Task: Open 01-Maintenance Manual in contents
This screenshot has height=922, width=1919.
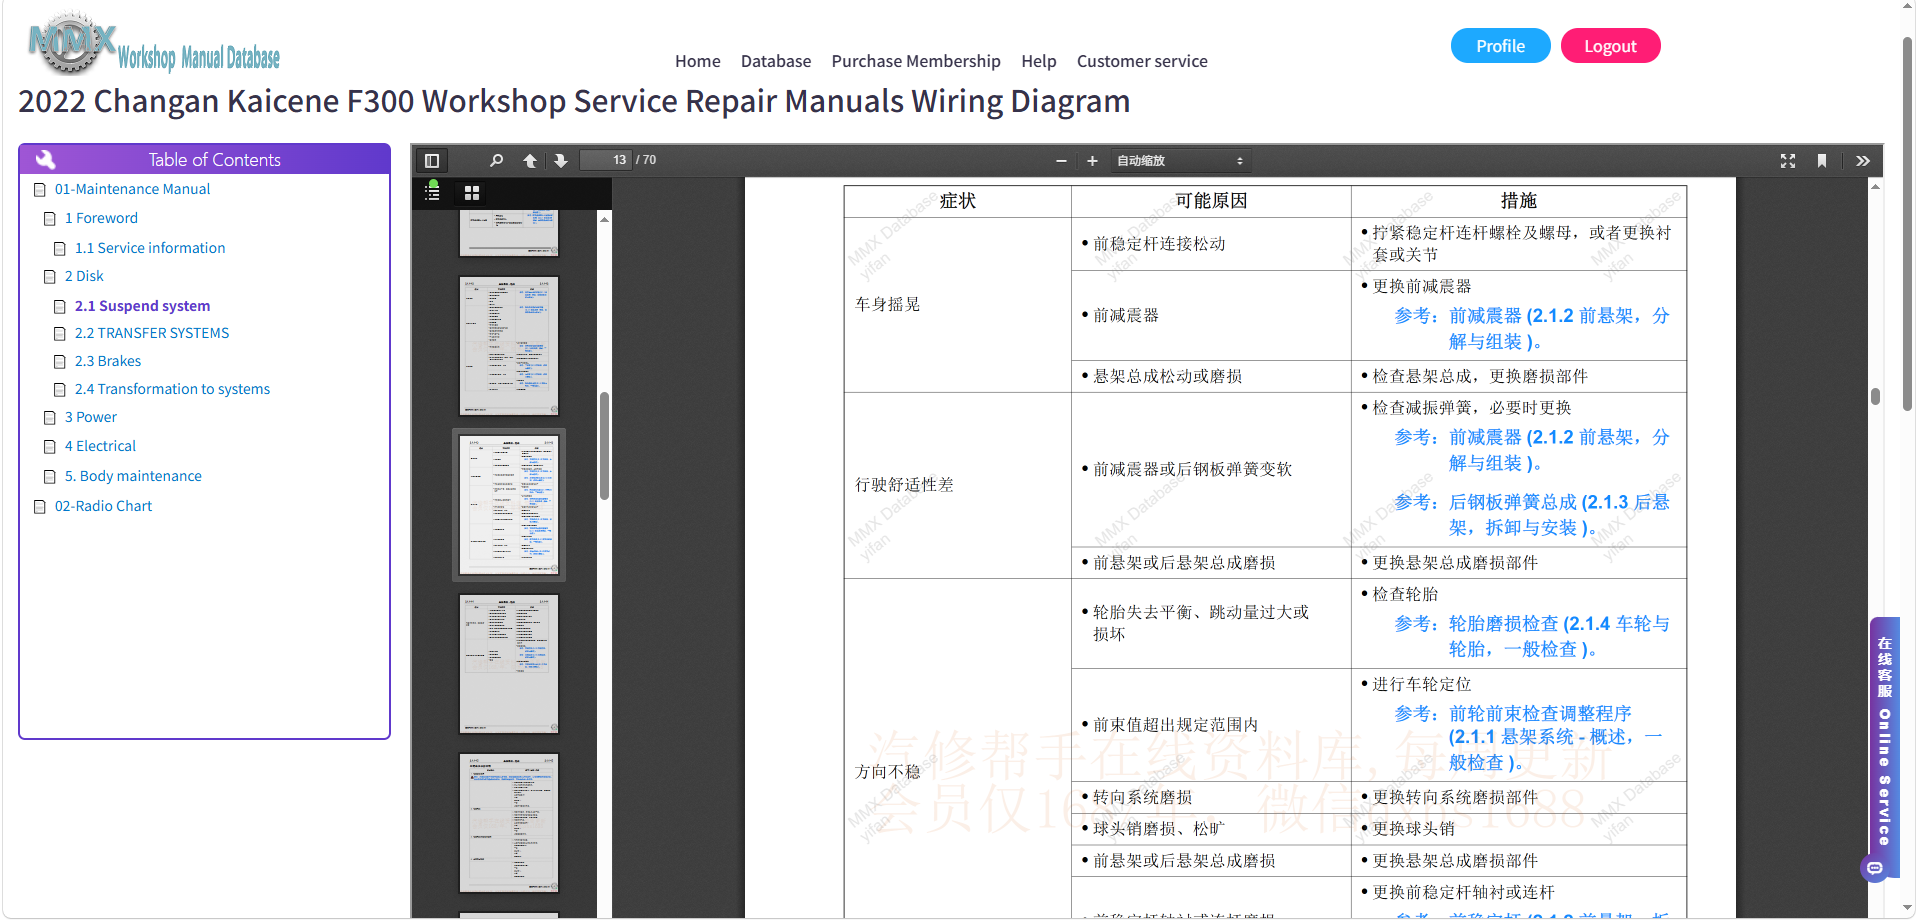Action: click(x=132, y=189)
